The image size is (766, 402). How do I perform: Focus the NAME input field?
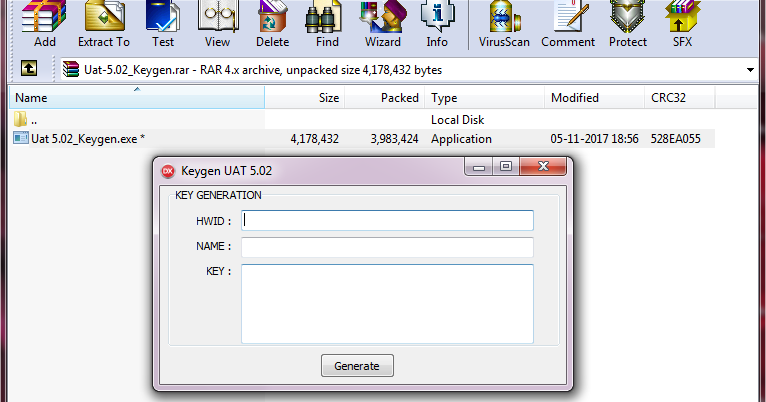[387, 247]
